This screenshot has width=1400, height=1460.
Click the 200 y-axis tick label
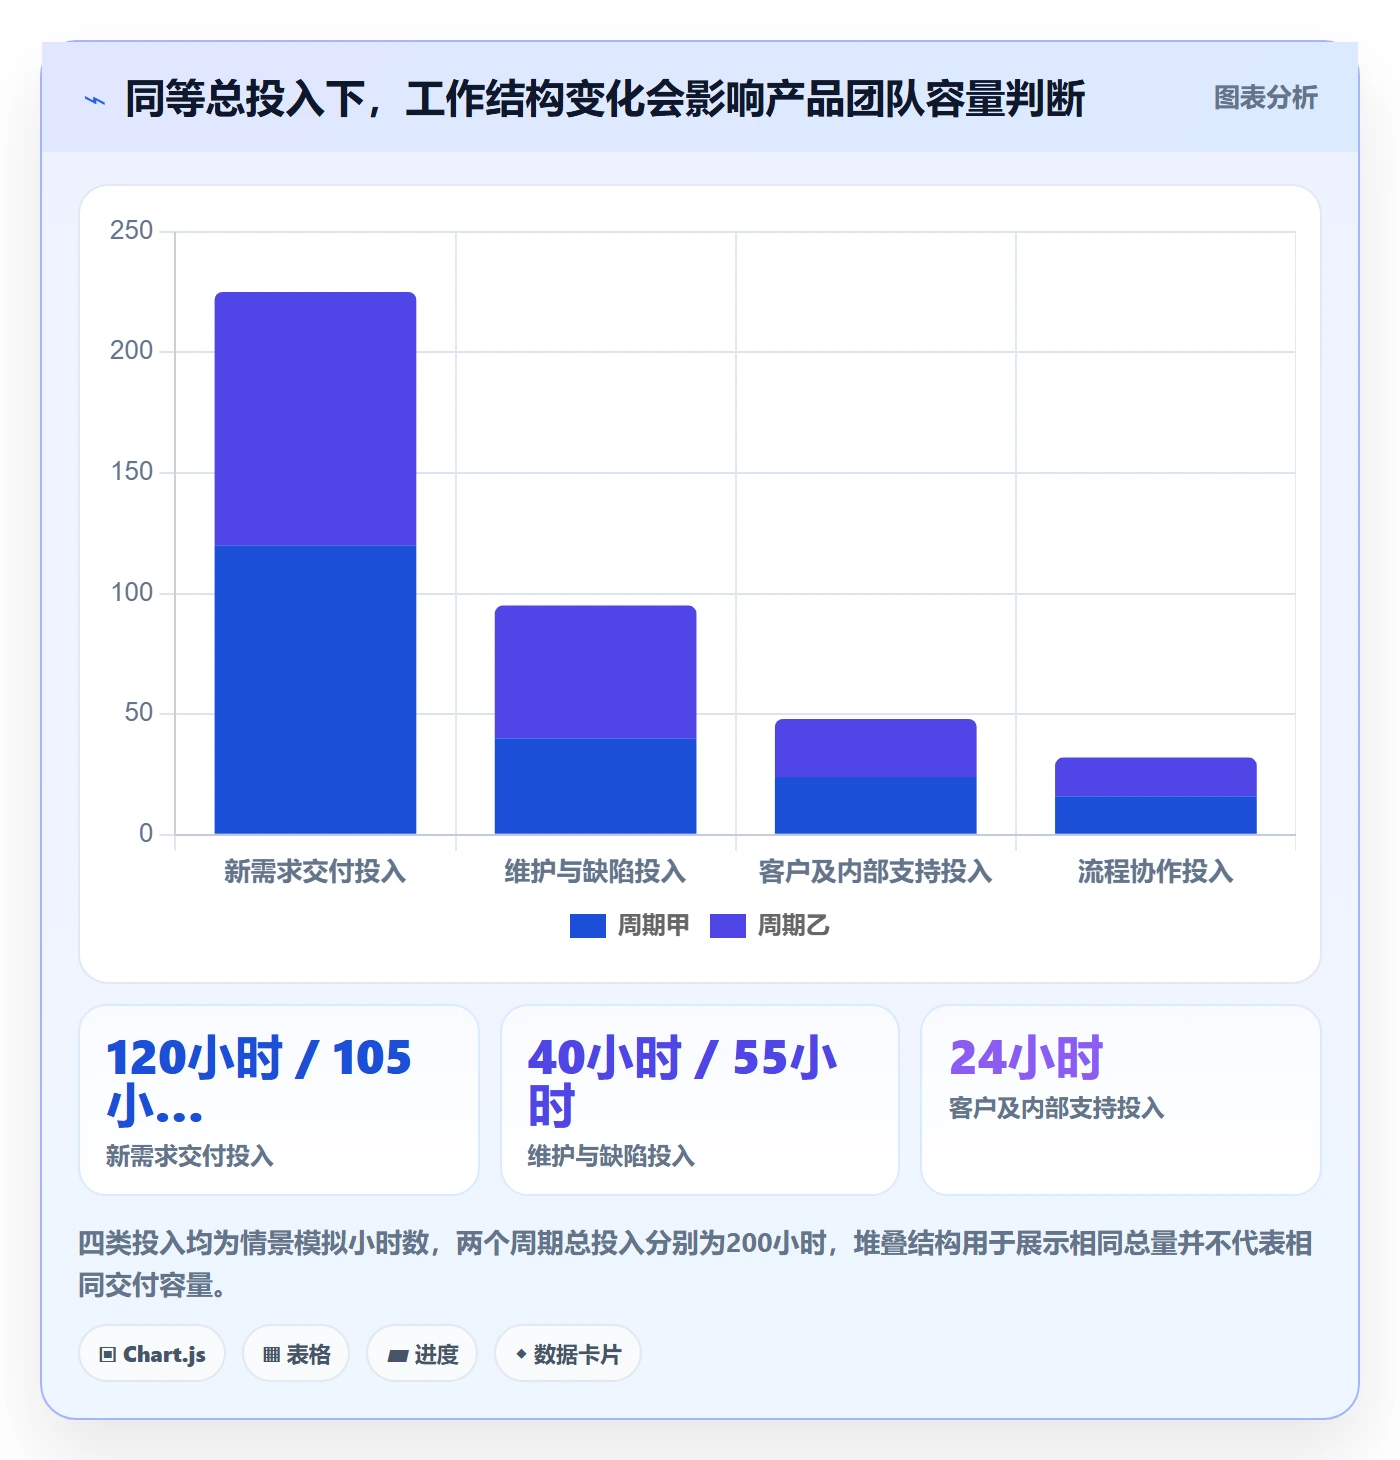click(x=132, y=351)
